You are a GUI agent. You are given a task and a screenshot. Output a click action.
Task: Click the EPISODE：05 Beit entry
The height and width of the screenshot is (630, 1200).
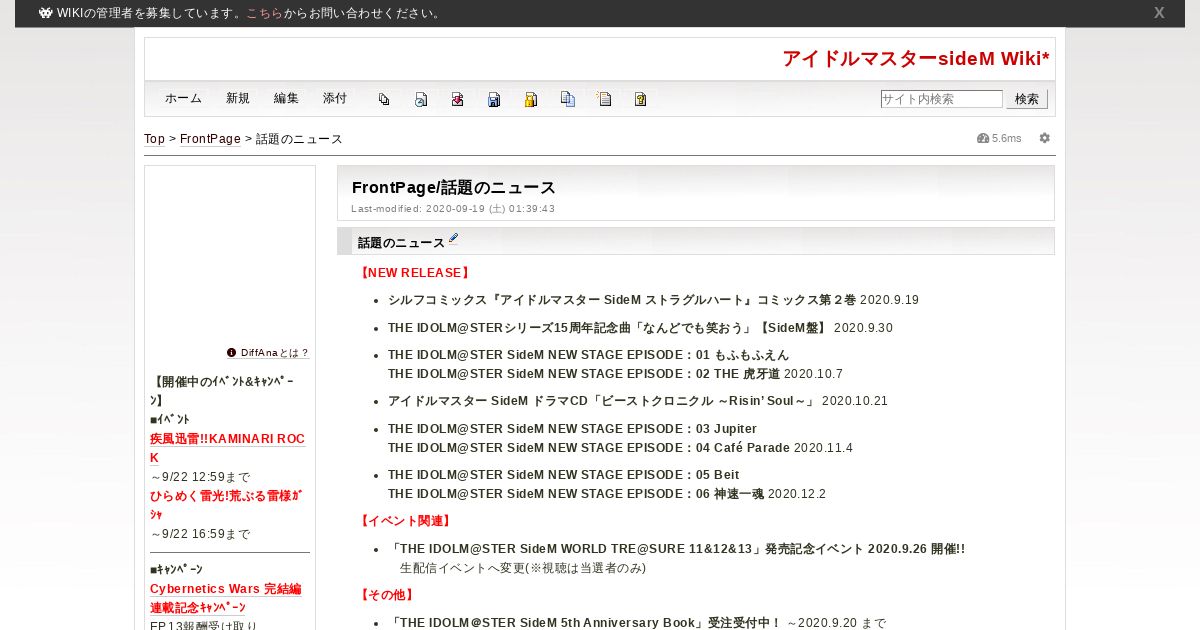click(563, 475)
